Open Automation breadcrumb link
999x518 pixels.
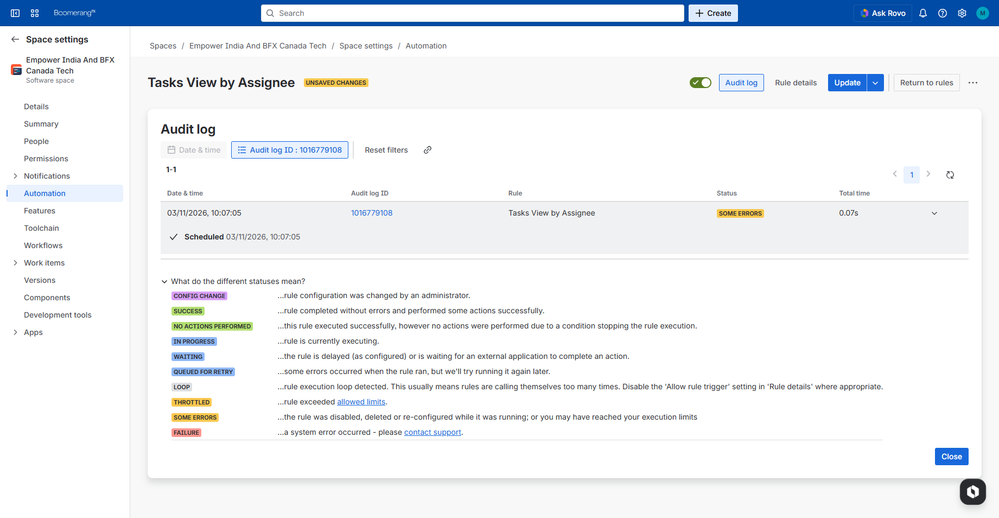[x=426, y=46]
